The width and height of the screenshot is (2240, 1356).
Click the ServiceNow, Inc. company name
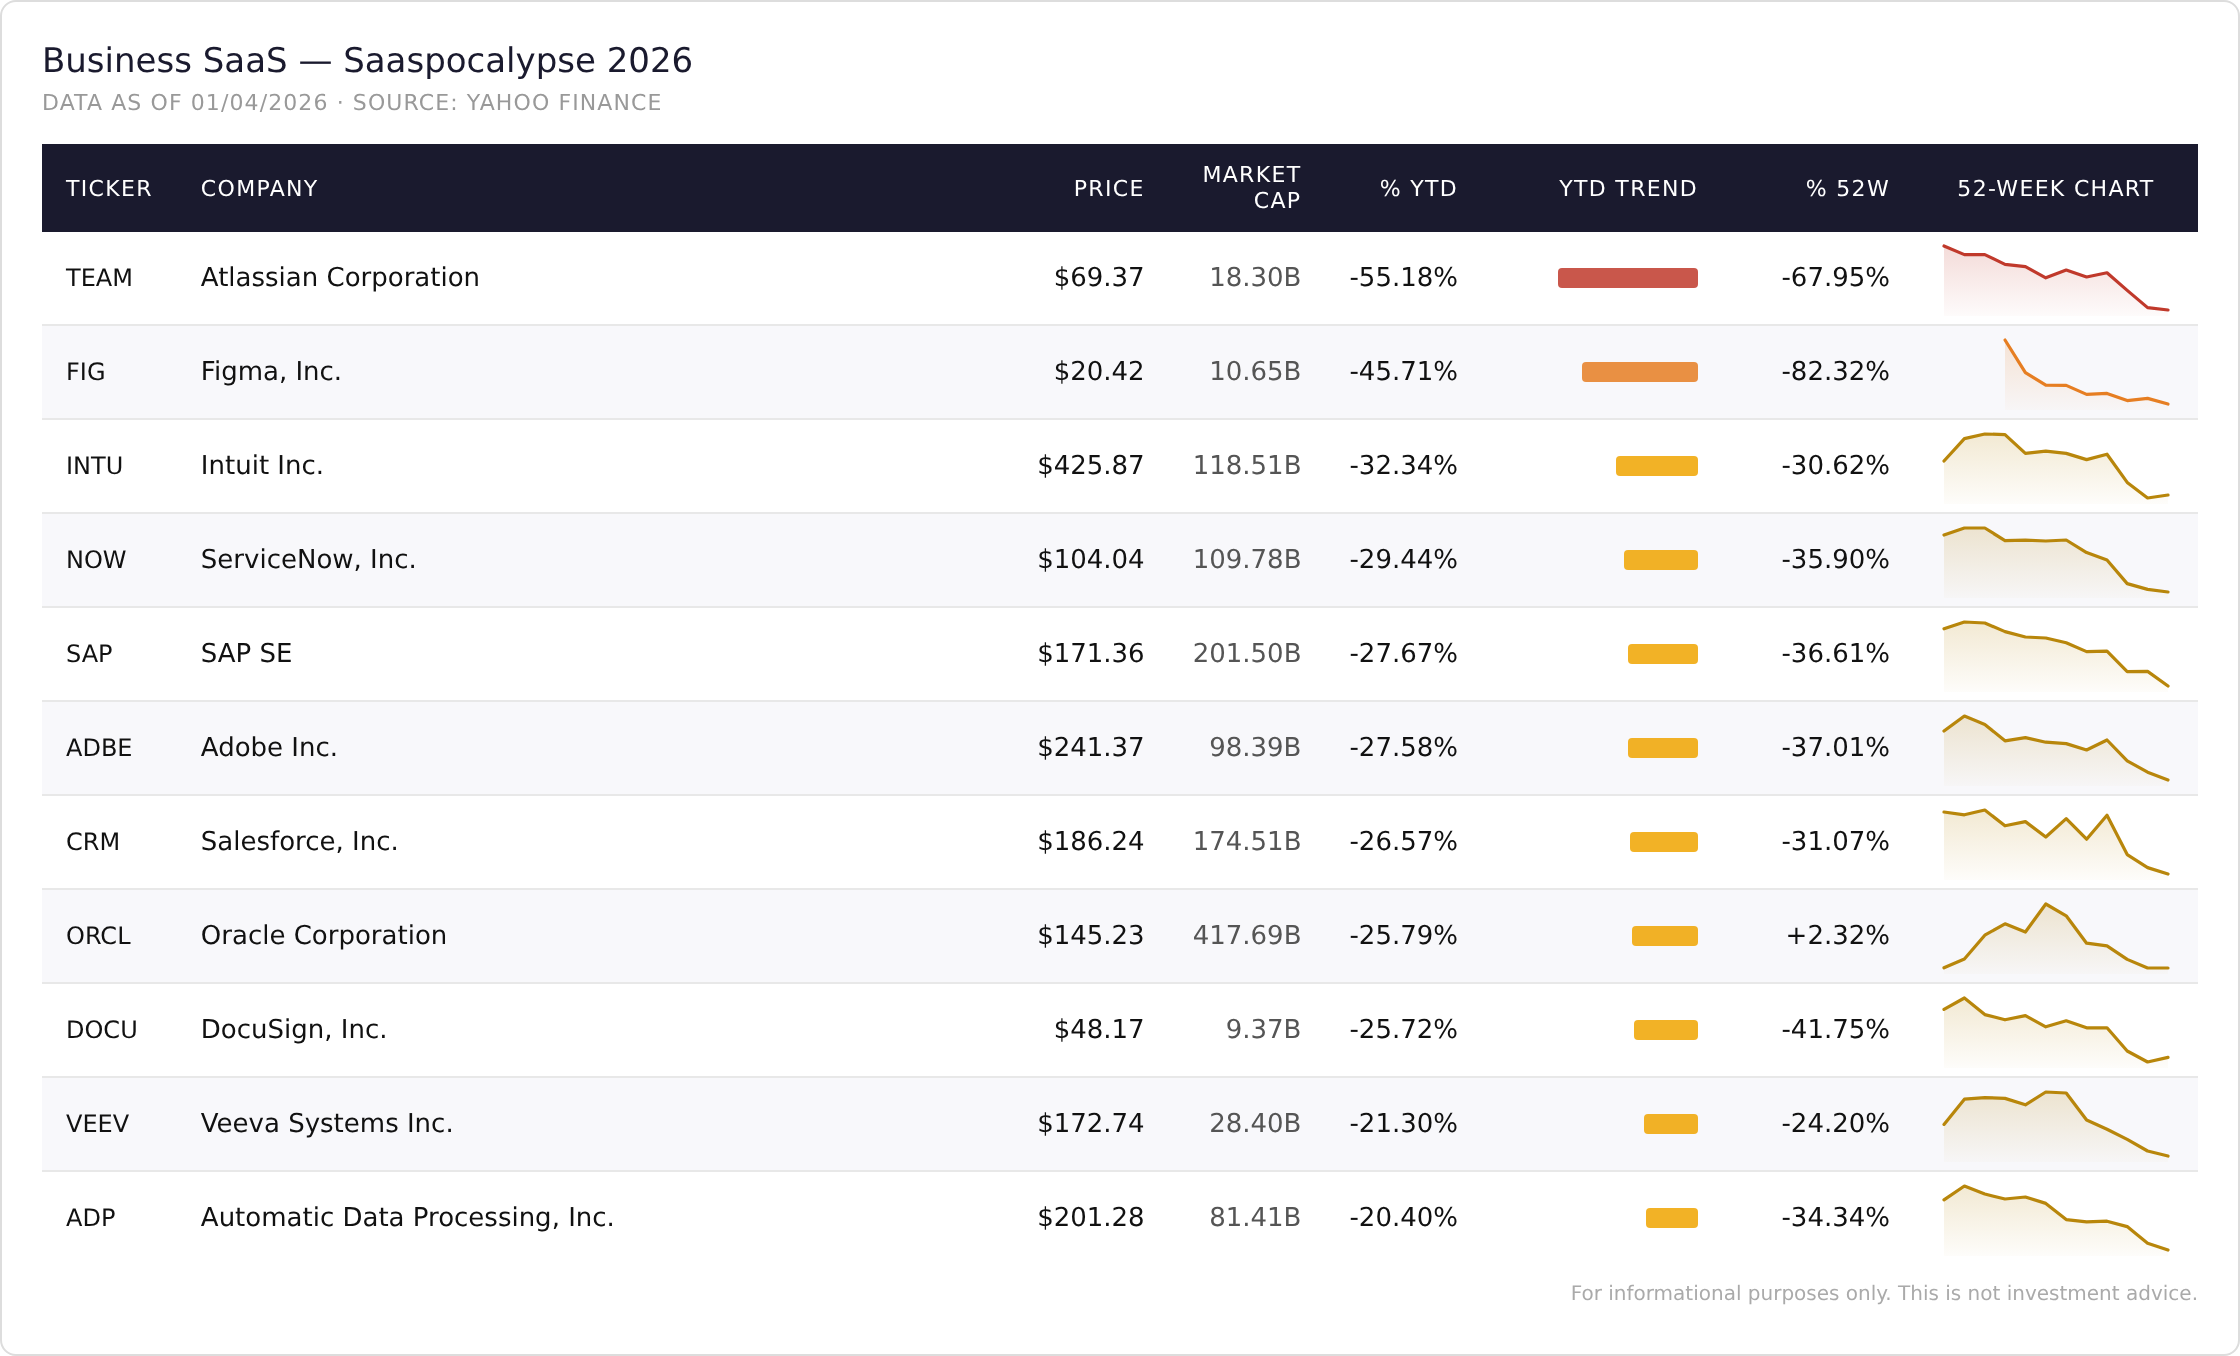point(308,559)
